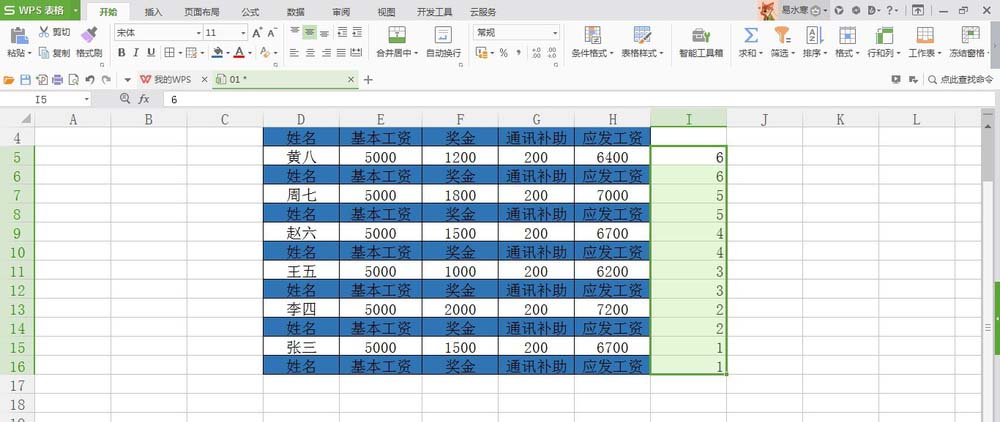
Task: Click the 易水寒 user account name
Action: pyautogui.click(x=795, y=10)
